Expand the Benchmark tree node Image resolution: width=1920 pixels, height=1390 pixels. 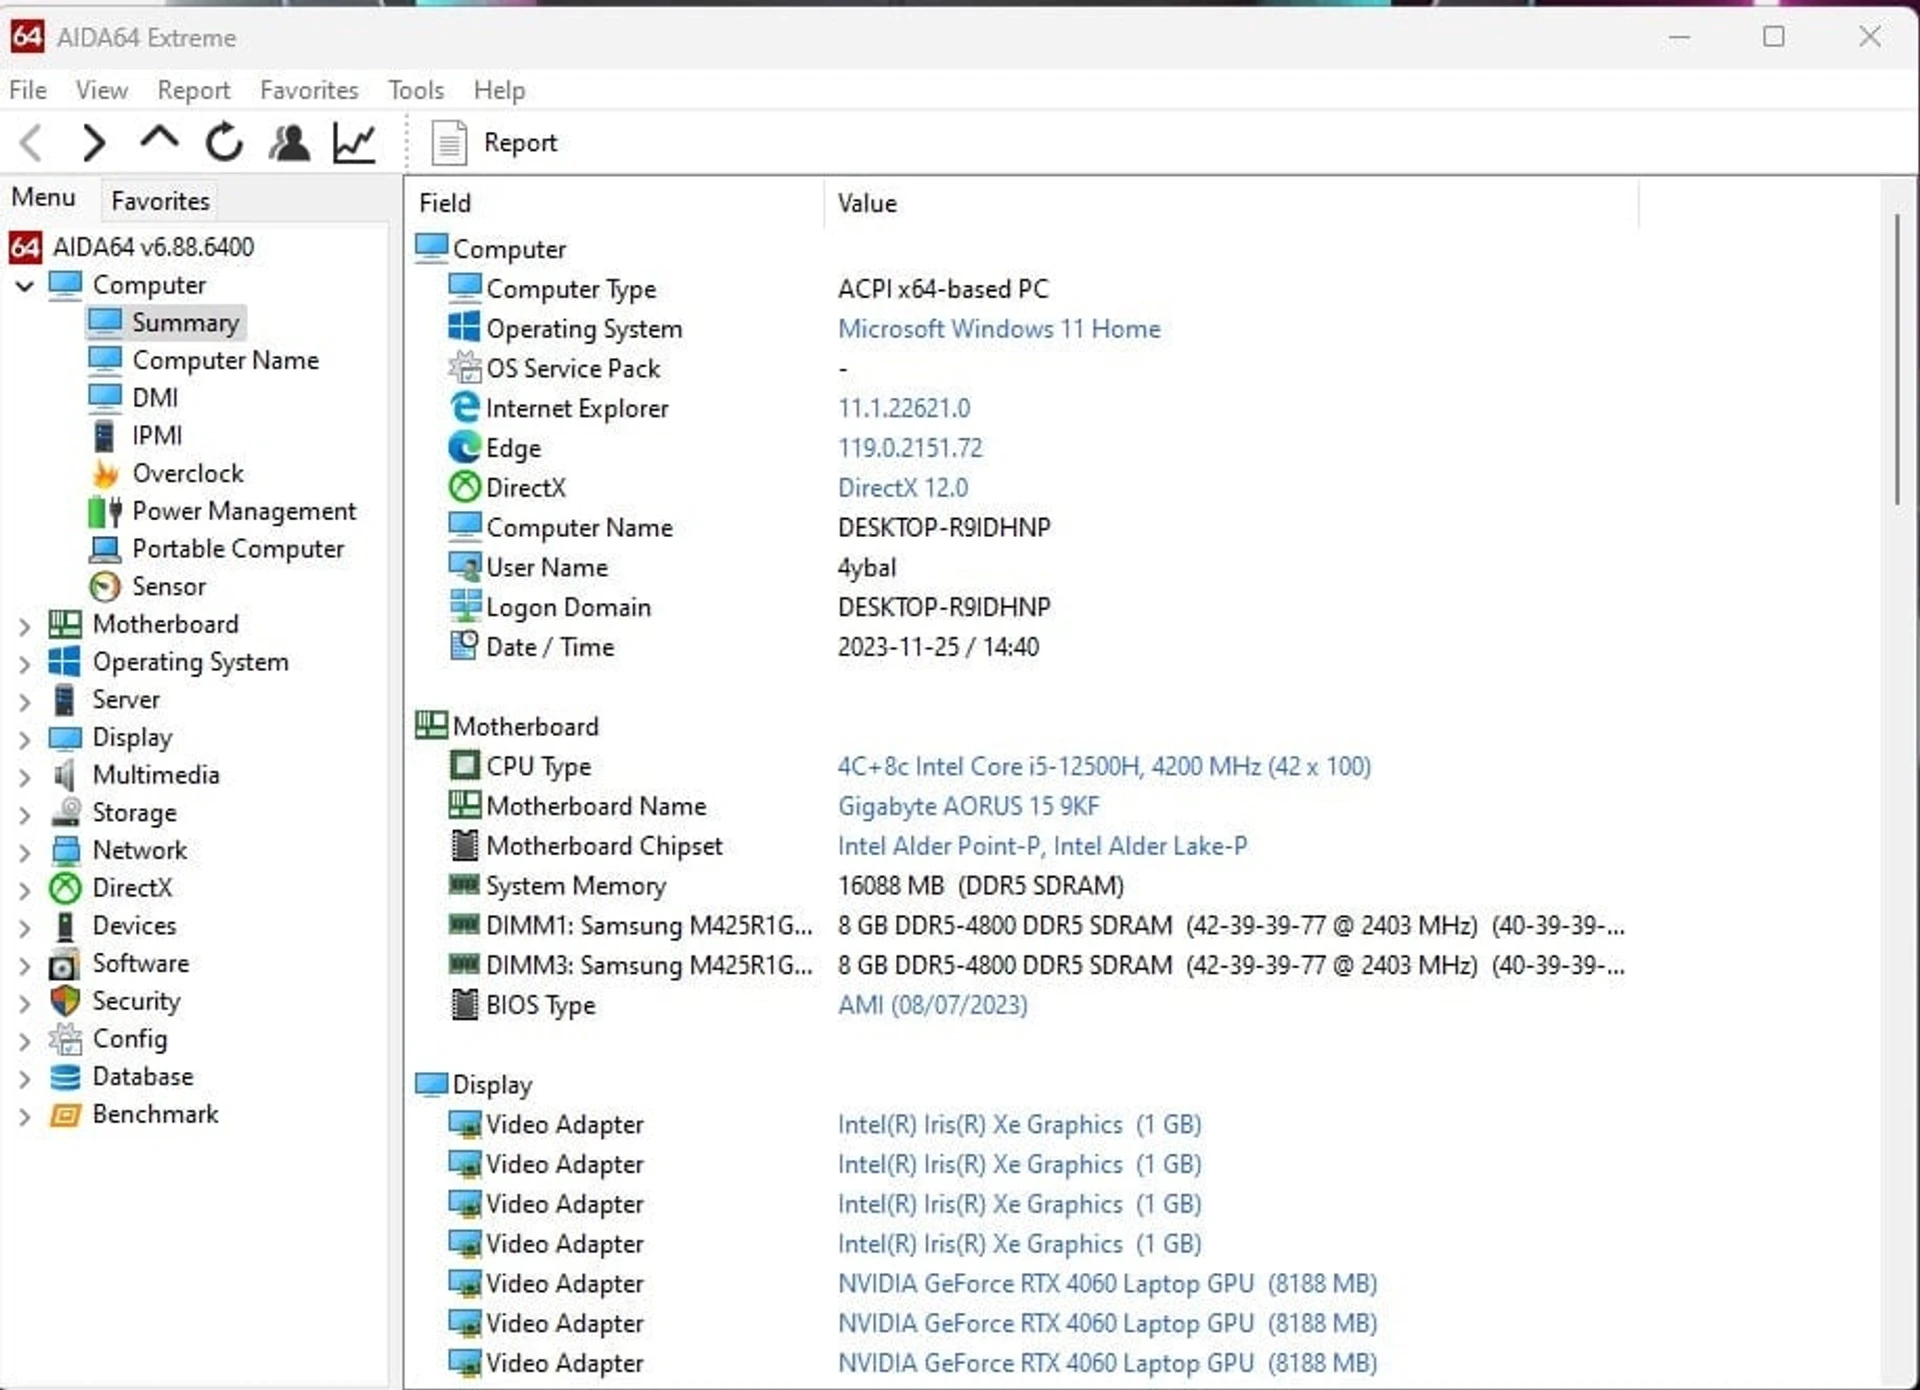coord(25,1116)
